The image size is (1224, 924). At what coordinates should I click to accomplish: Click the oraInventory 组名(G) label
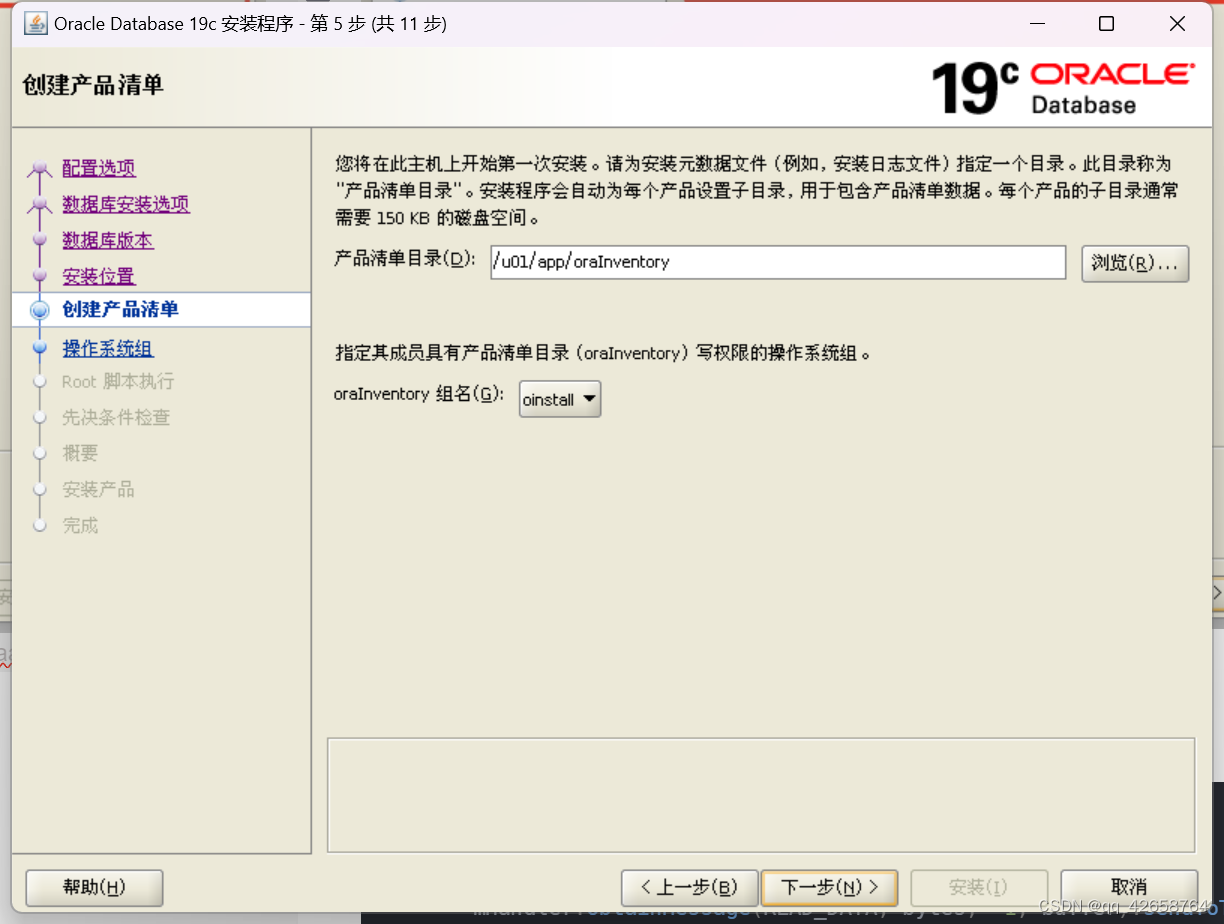419,395
